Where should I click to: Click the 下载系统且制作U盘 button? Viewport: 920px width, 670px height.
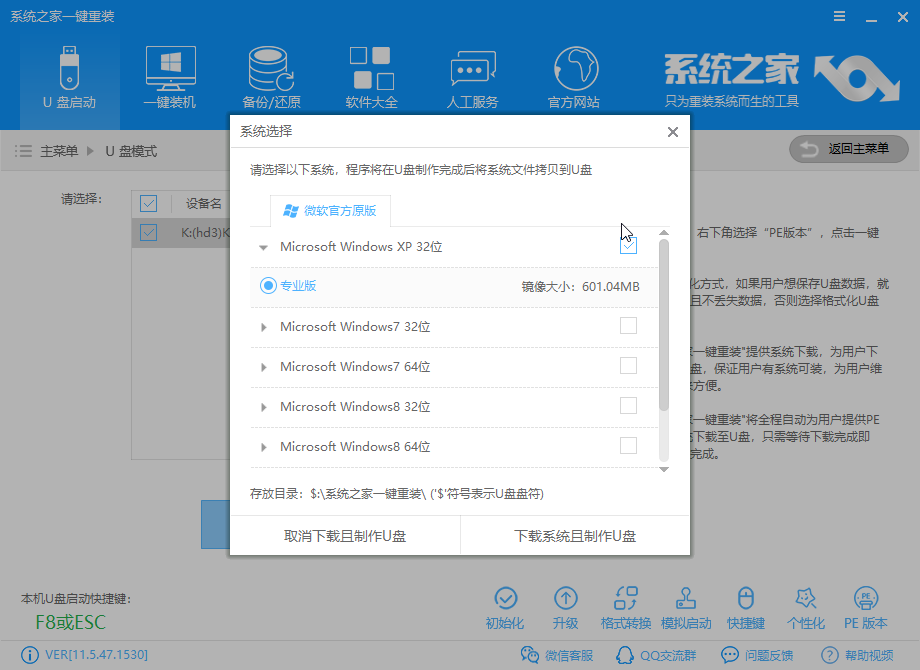(574, 537)
